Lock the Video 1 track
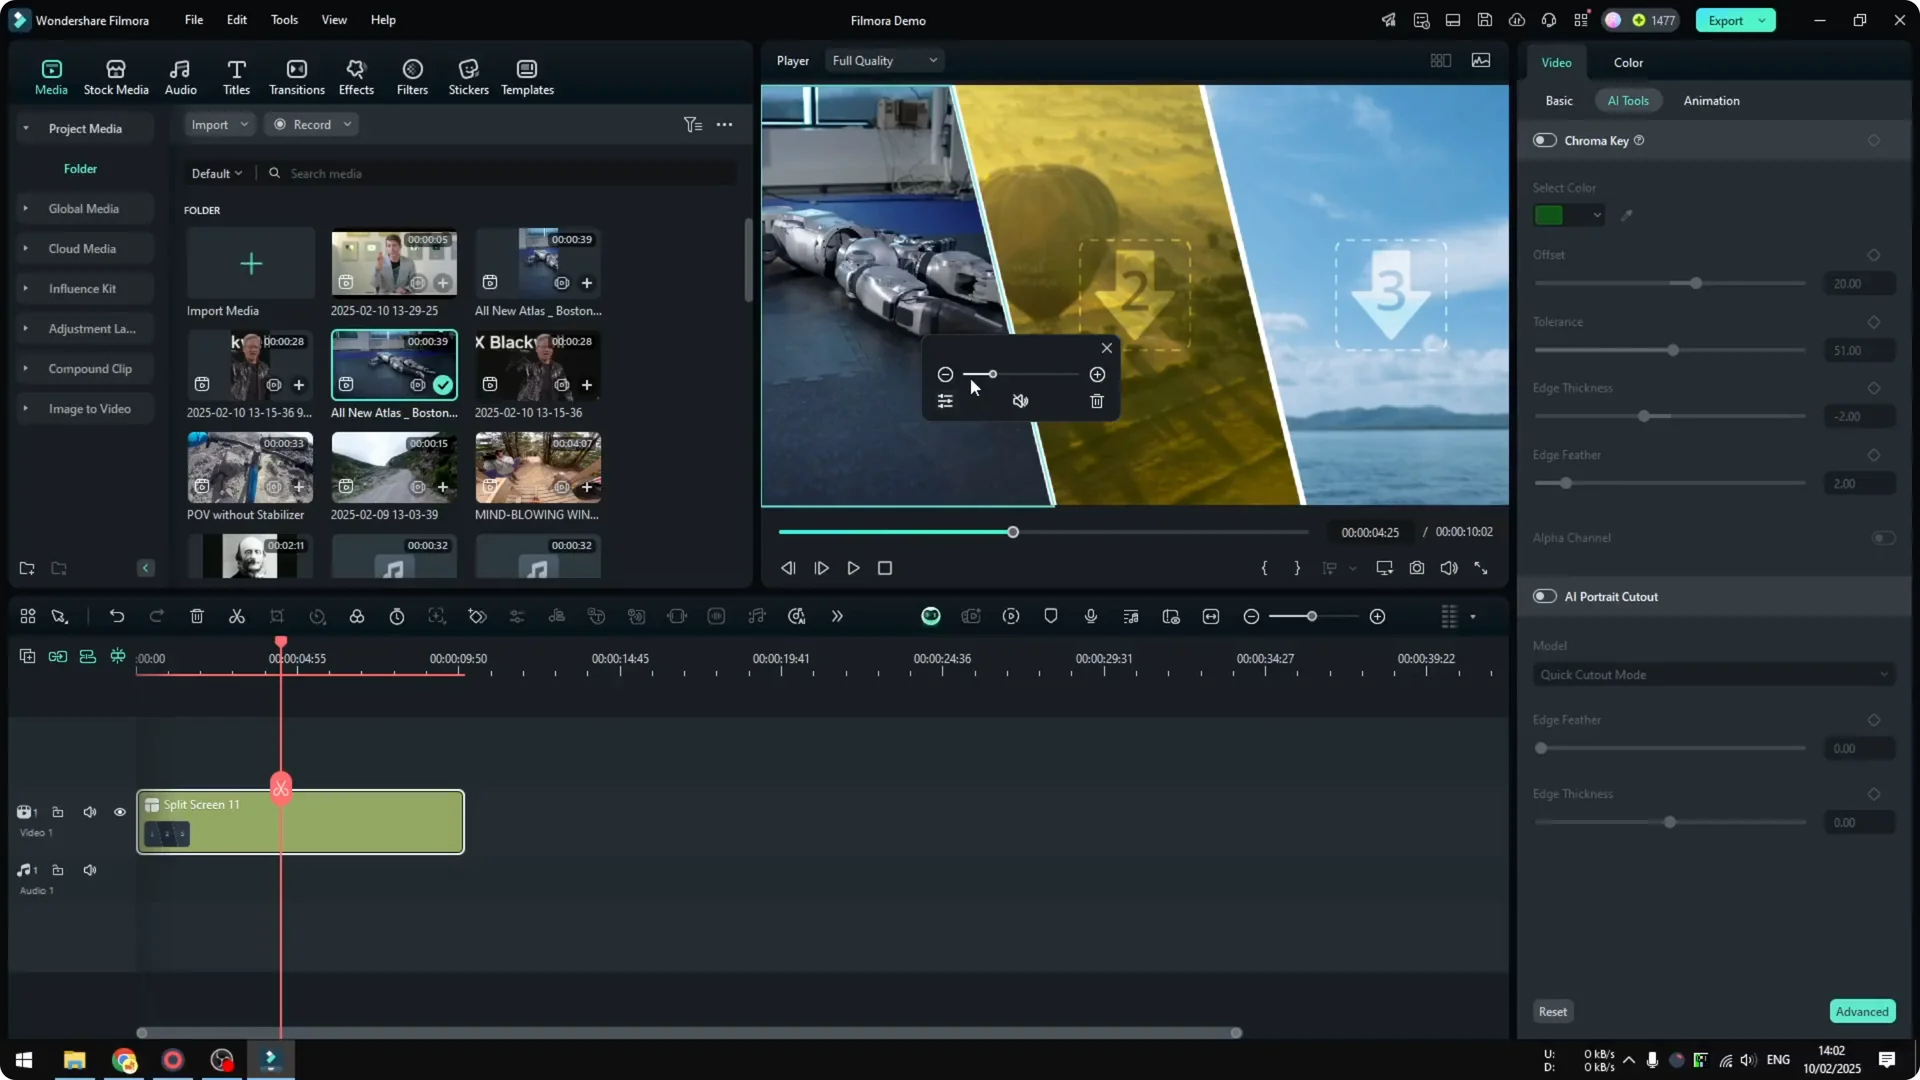Viewport: 1920px width, 1080px height. tap(58, 813)
